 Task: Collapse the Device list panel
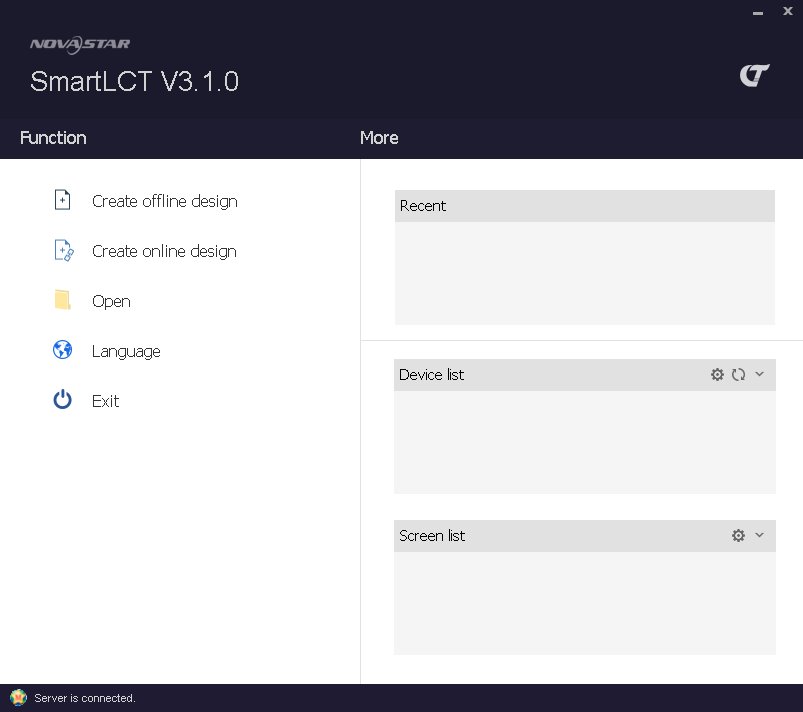(x=759, y=374)
